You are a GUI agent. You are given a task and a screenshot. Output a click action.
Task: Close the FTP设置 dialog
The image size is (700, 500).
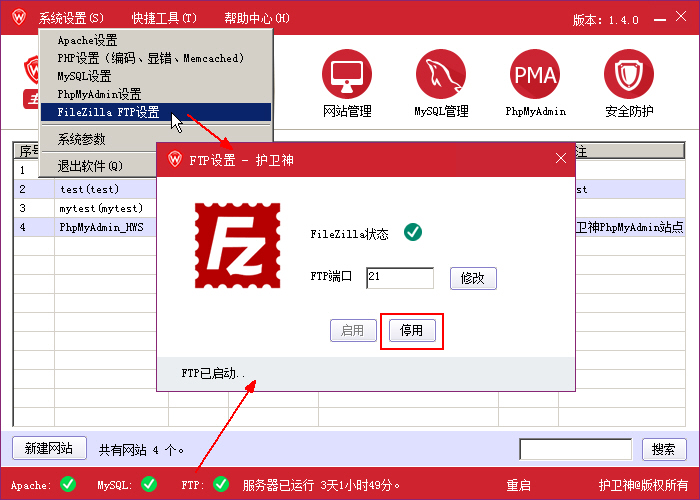click(561, 158)
